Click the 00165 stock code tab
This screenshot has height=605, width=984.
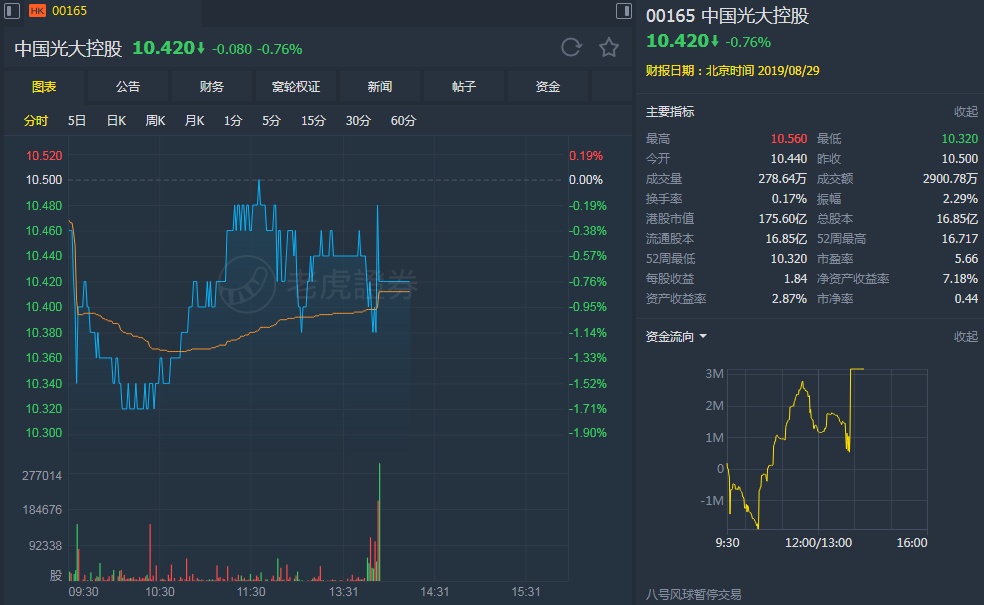pos(69,11)
